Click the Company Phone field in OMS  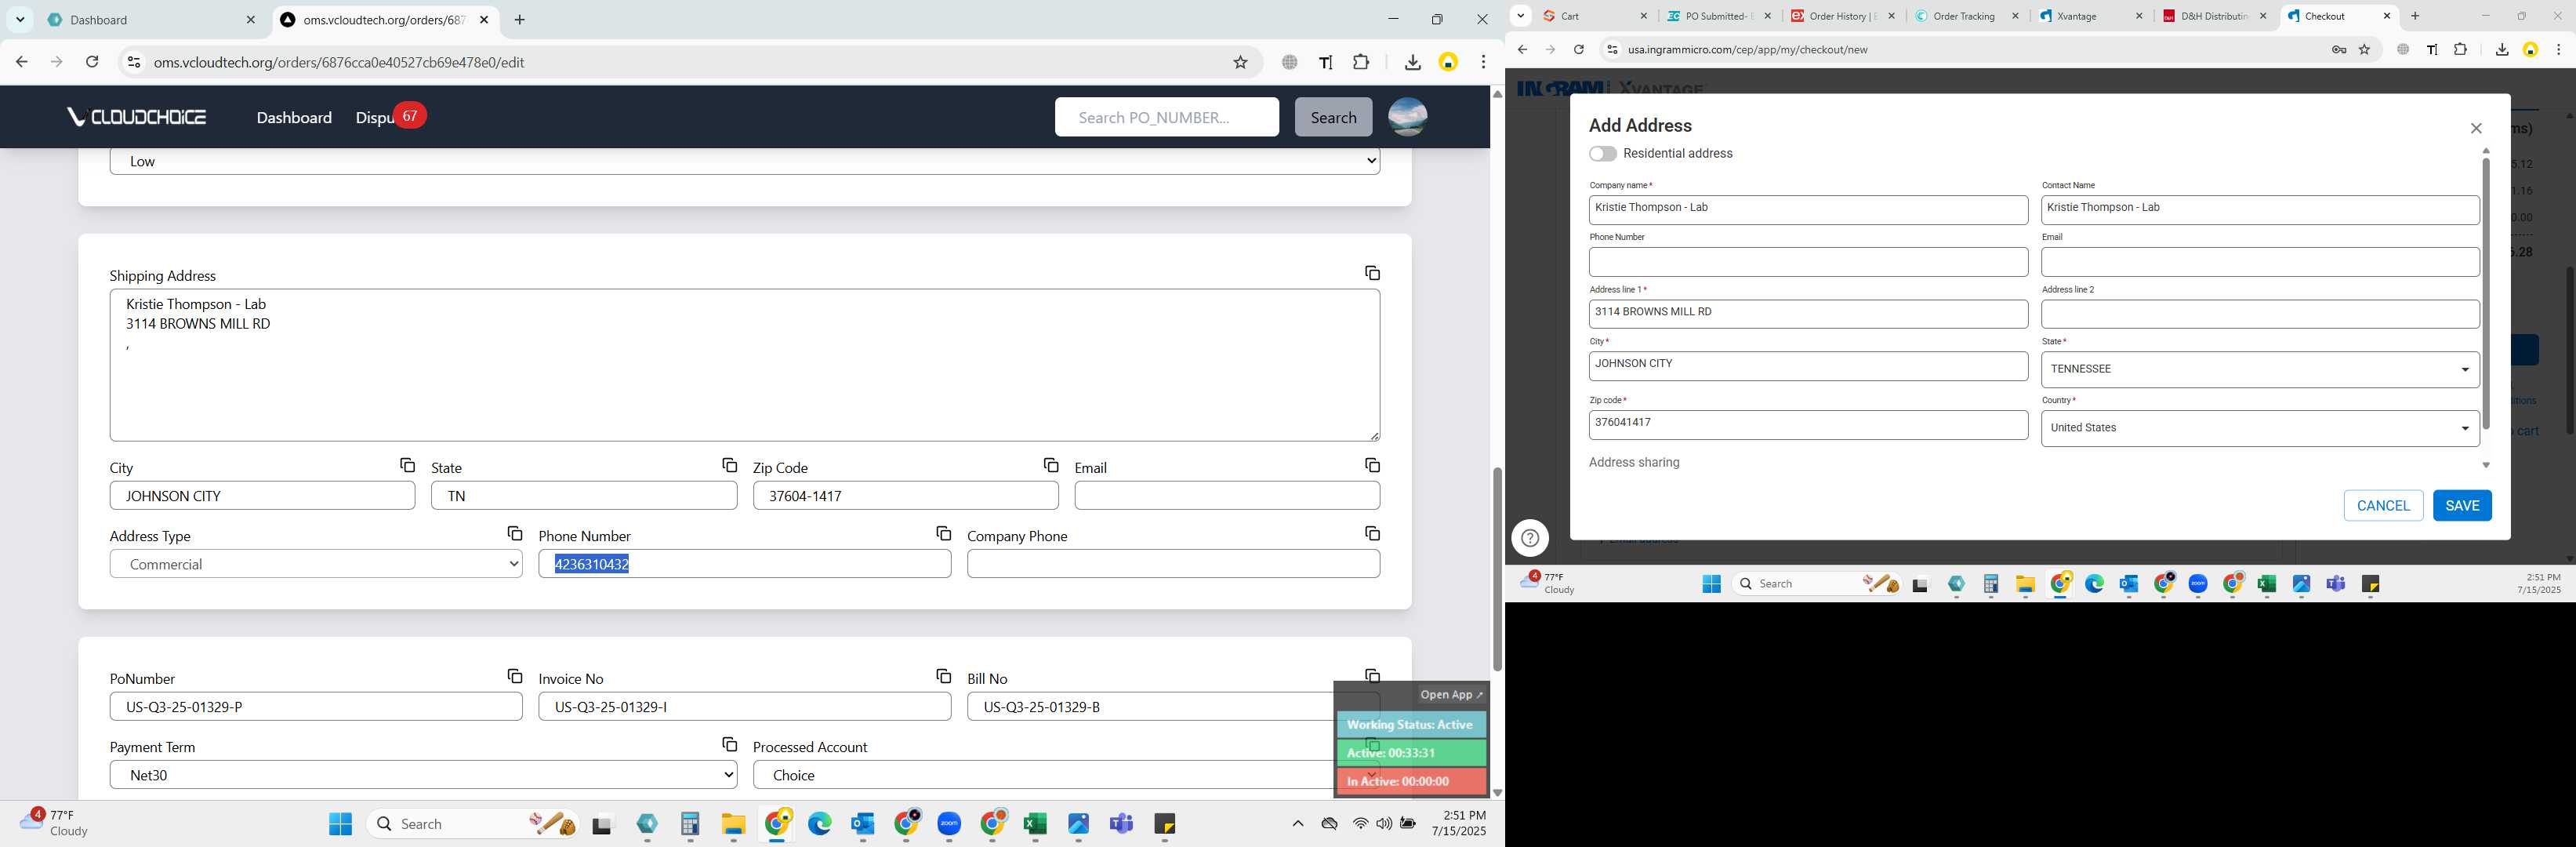(1173, 564)
